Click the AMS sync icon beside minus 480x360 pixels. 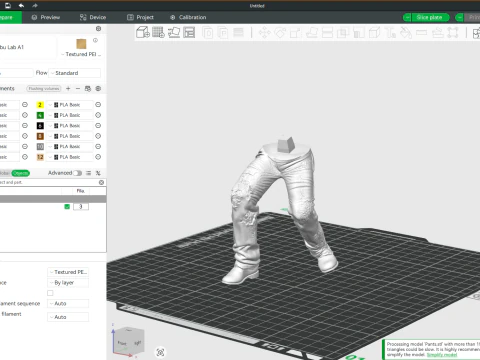point(88,88)
